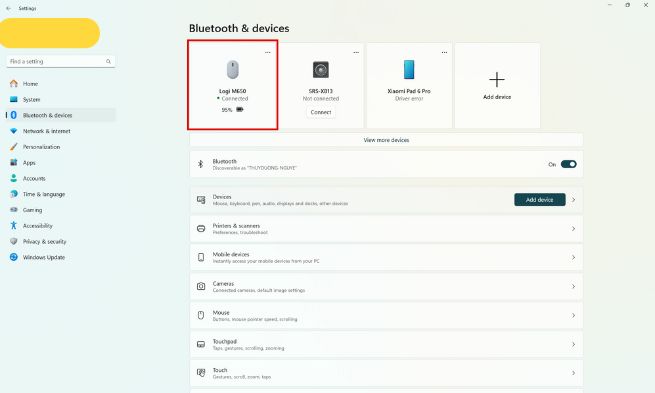Open Cameras settings label
Viewport: 655px width, 393px height.
(223, 284)
